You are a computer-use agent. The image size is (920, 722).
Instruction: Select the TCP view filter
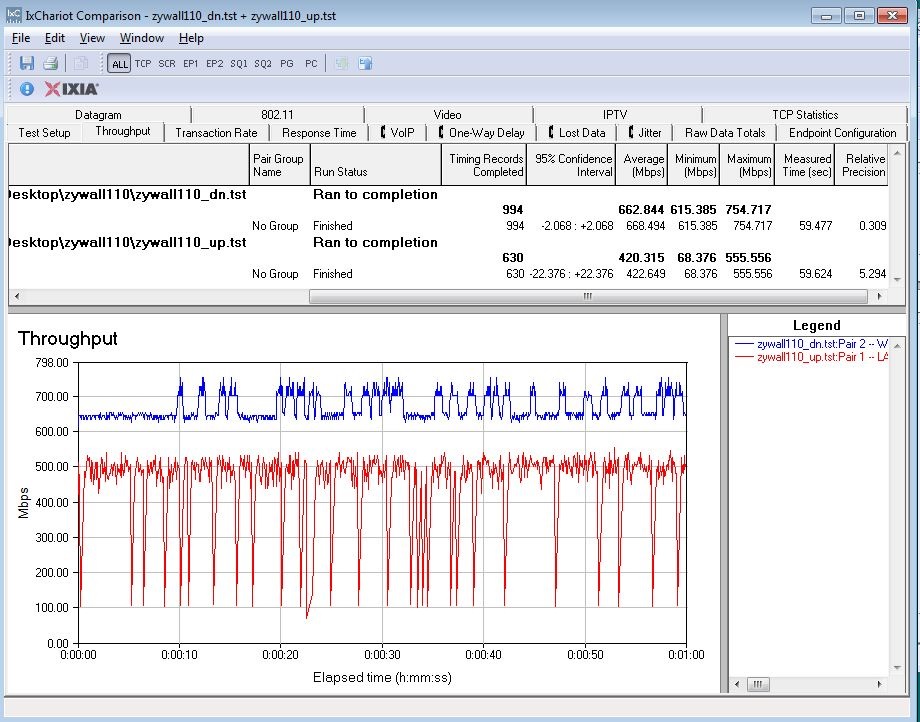pyautogui.click(x=143, y=63)
